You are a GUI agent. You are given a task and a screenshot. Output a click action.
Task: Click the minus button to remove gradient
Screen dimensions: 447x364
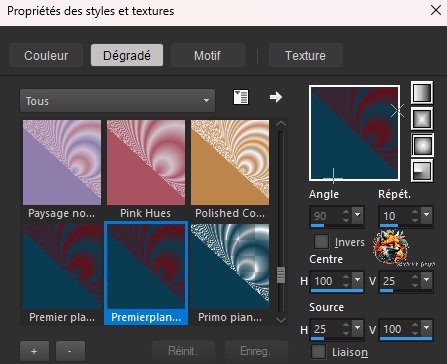[x=70, y=351]
